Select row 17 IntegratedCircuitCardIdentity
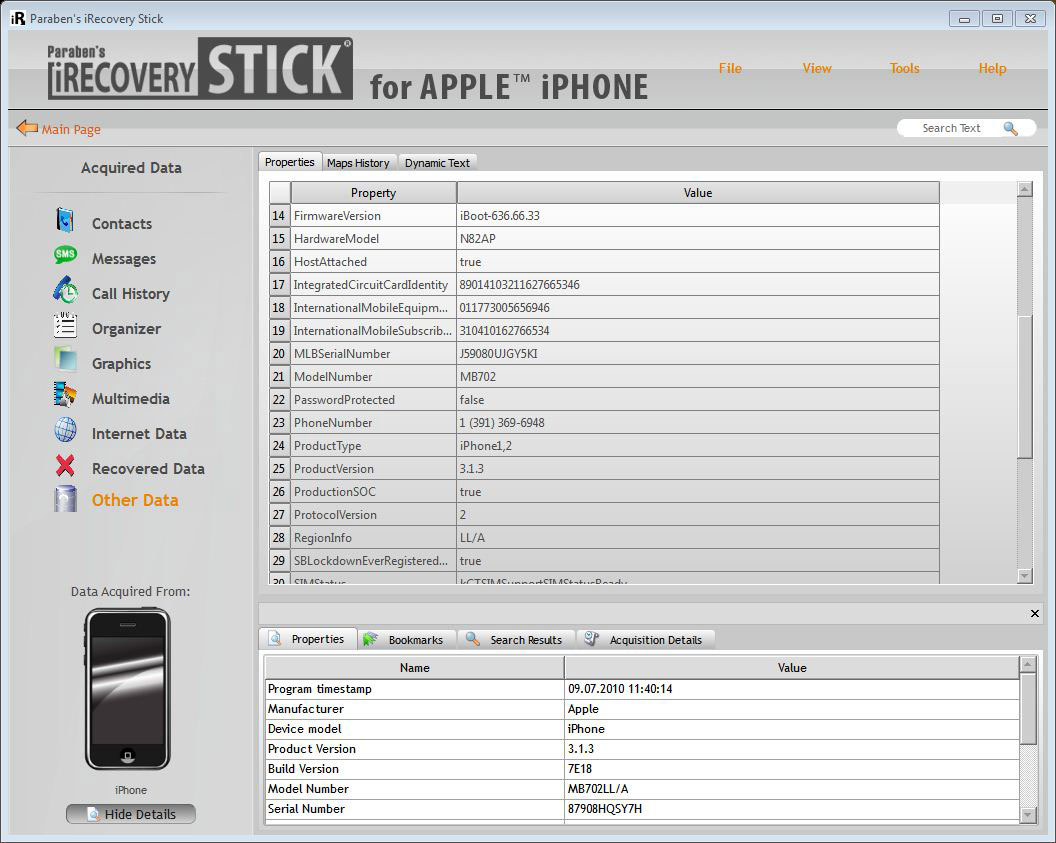Screen dimensions: 1056x843 tap(604, 284)
